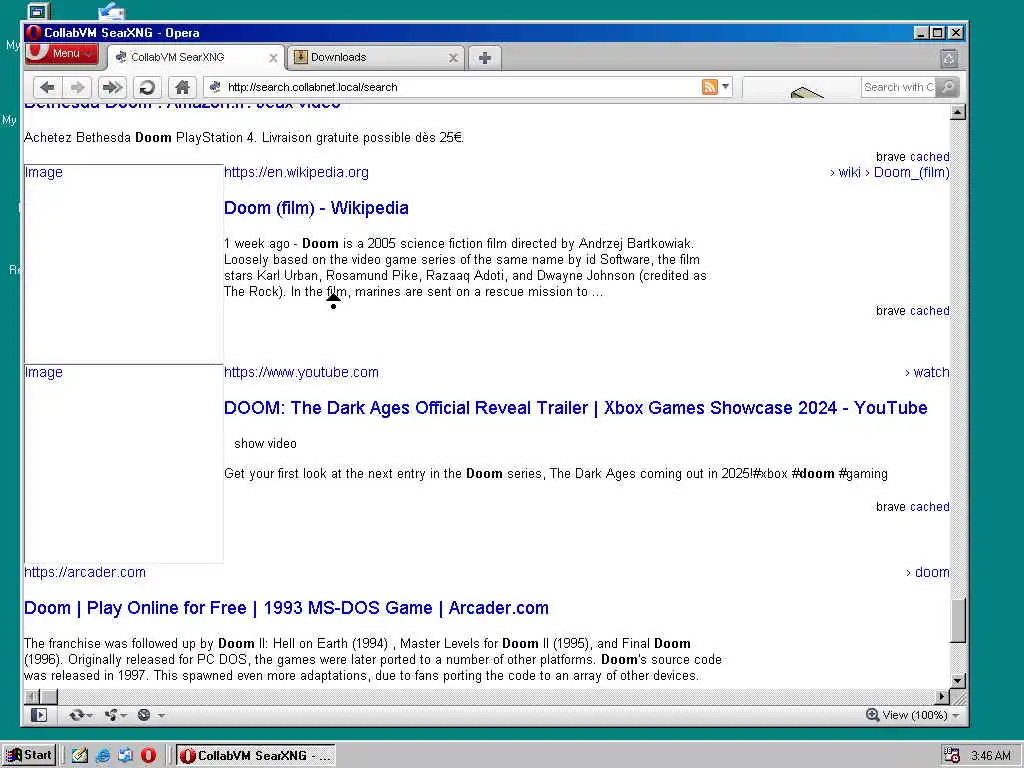This screenshot has height=768, width=1024.
Task: Click the horizontal scrollbar left arrow
Action: coord(31,697)
